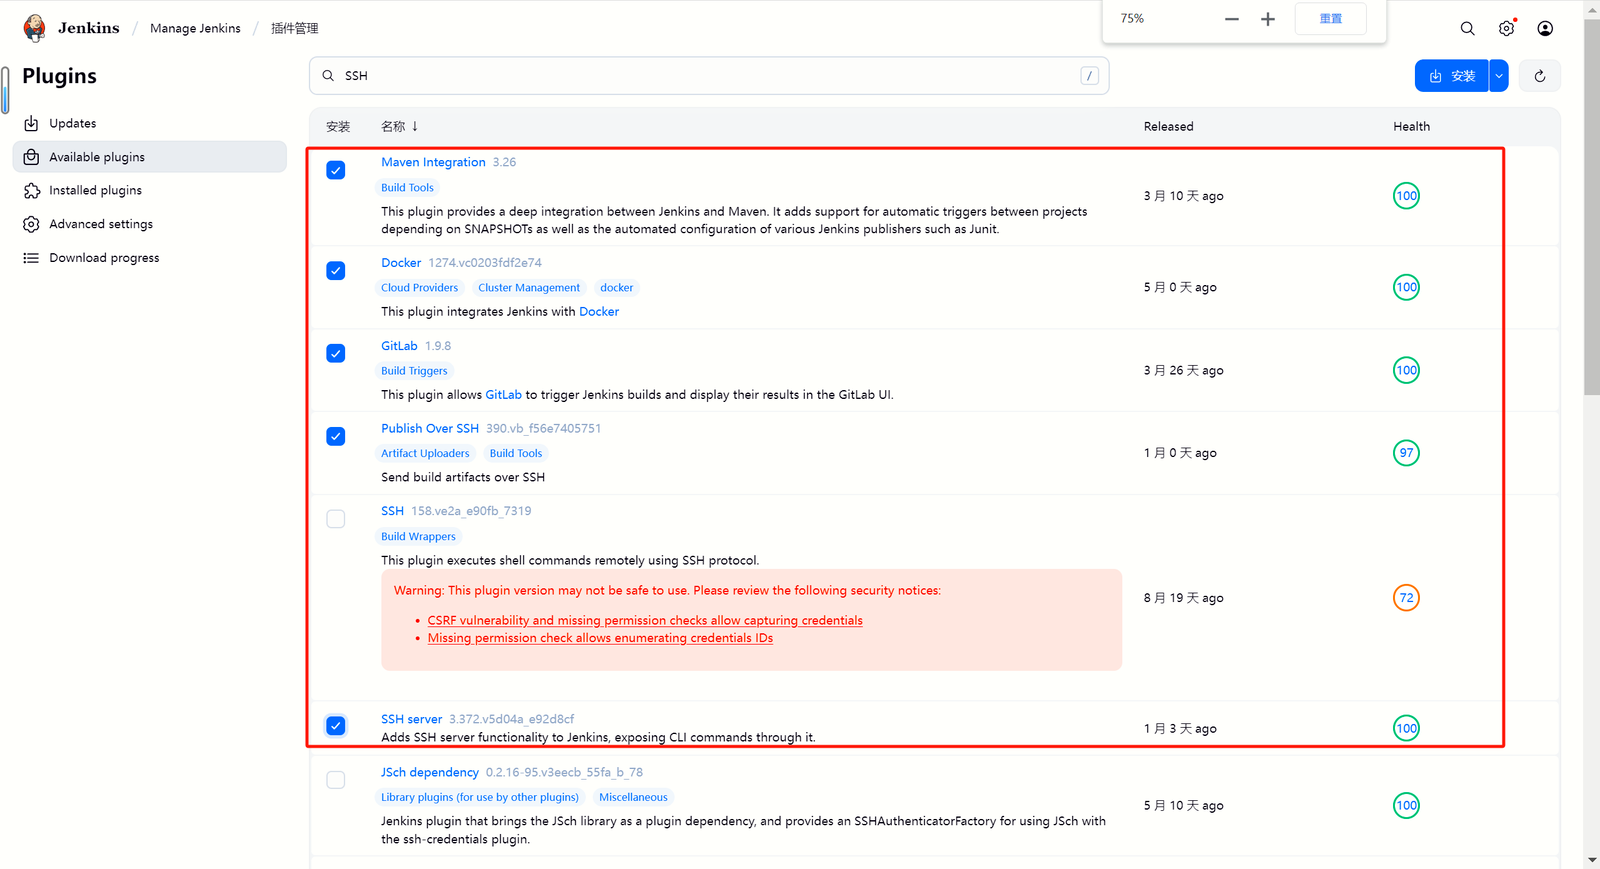1600x869 pixels.
Task: Open the search magnifier in header
Action: point(1467,28)
